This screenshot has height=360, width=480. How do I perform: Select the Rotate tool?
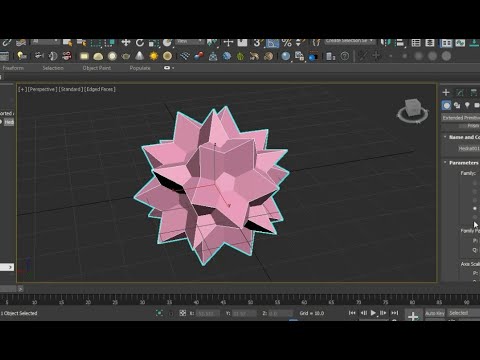click(x=140, y=42)
